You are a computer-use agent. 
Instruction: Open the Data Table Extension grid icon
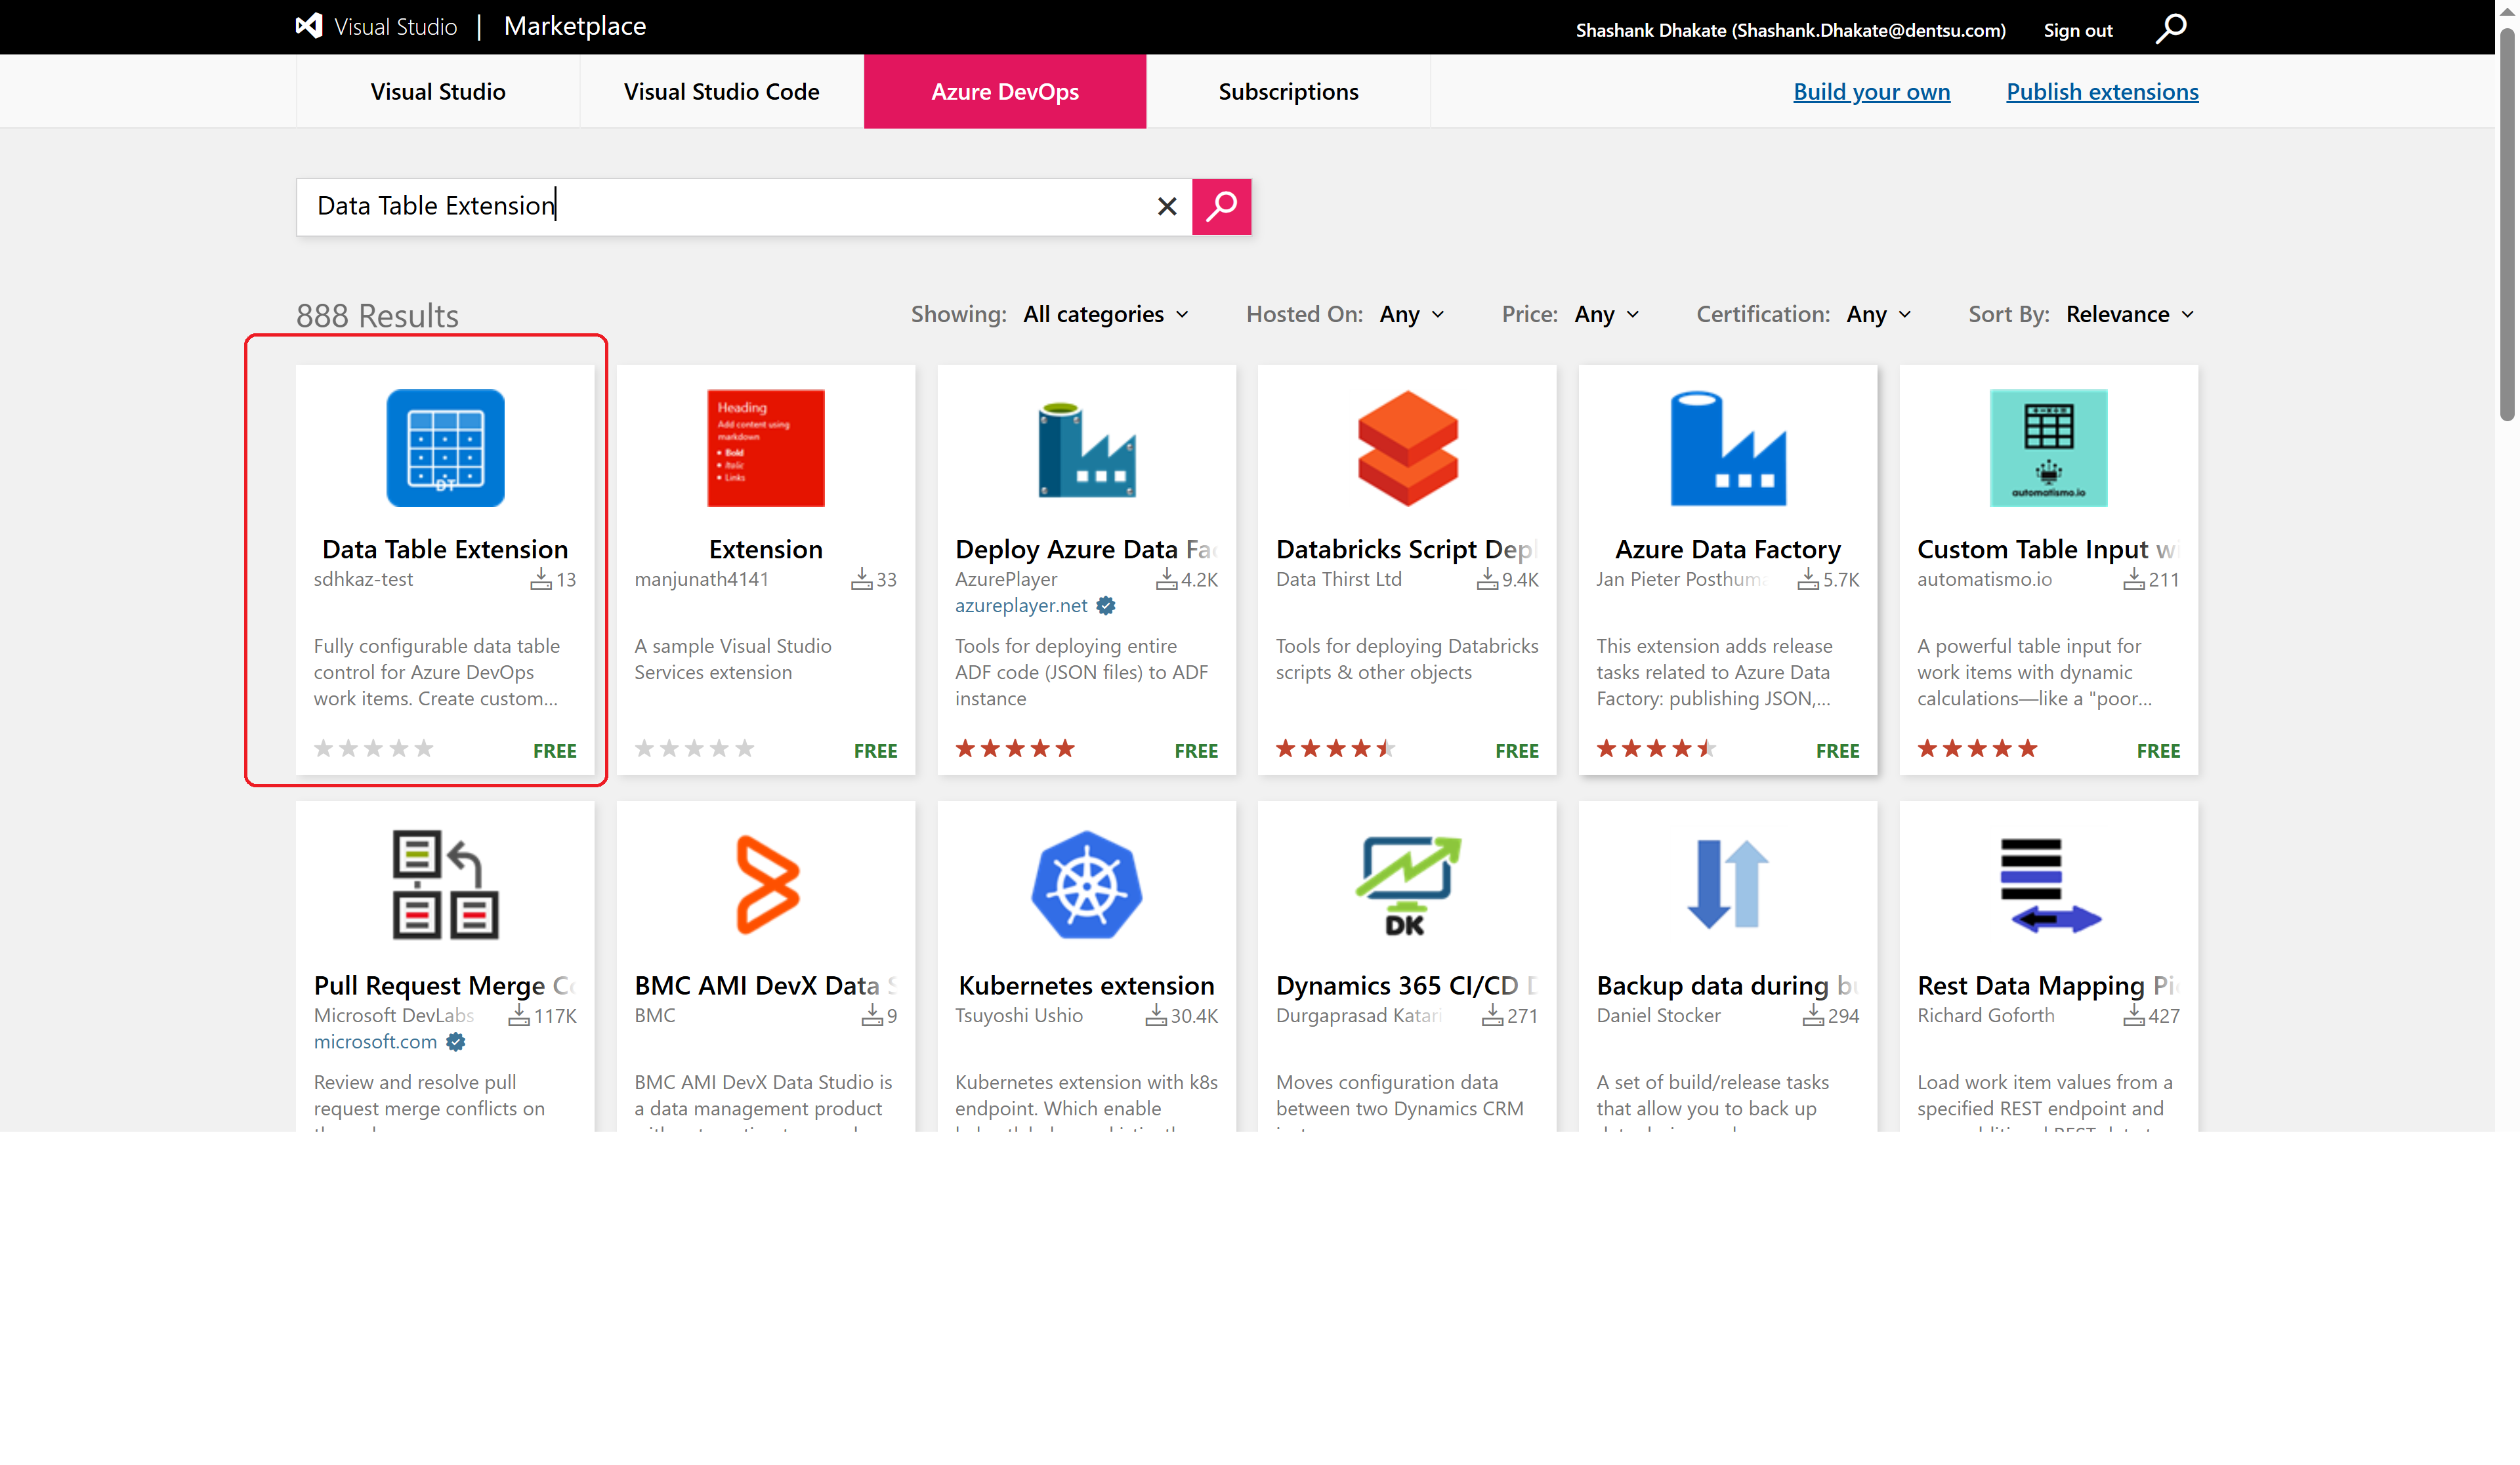tap(445, 448)
